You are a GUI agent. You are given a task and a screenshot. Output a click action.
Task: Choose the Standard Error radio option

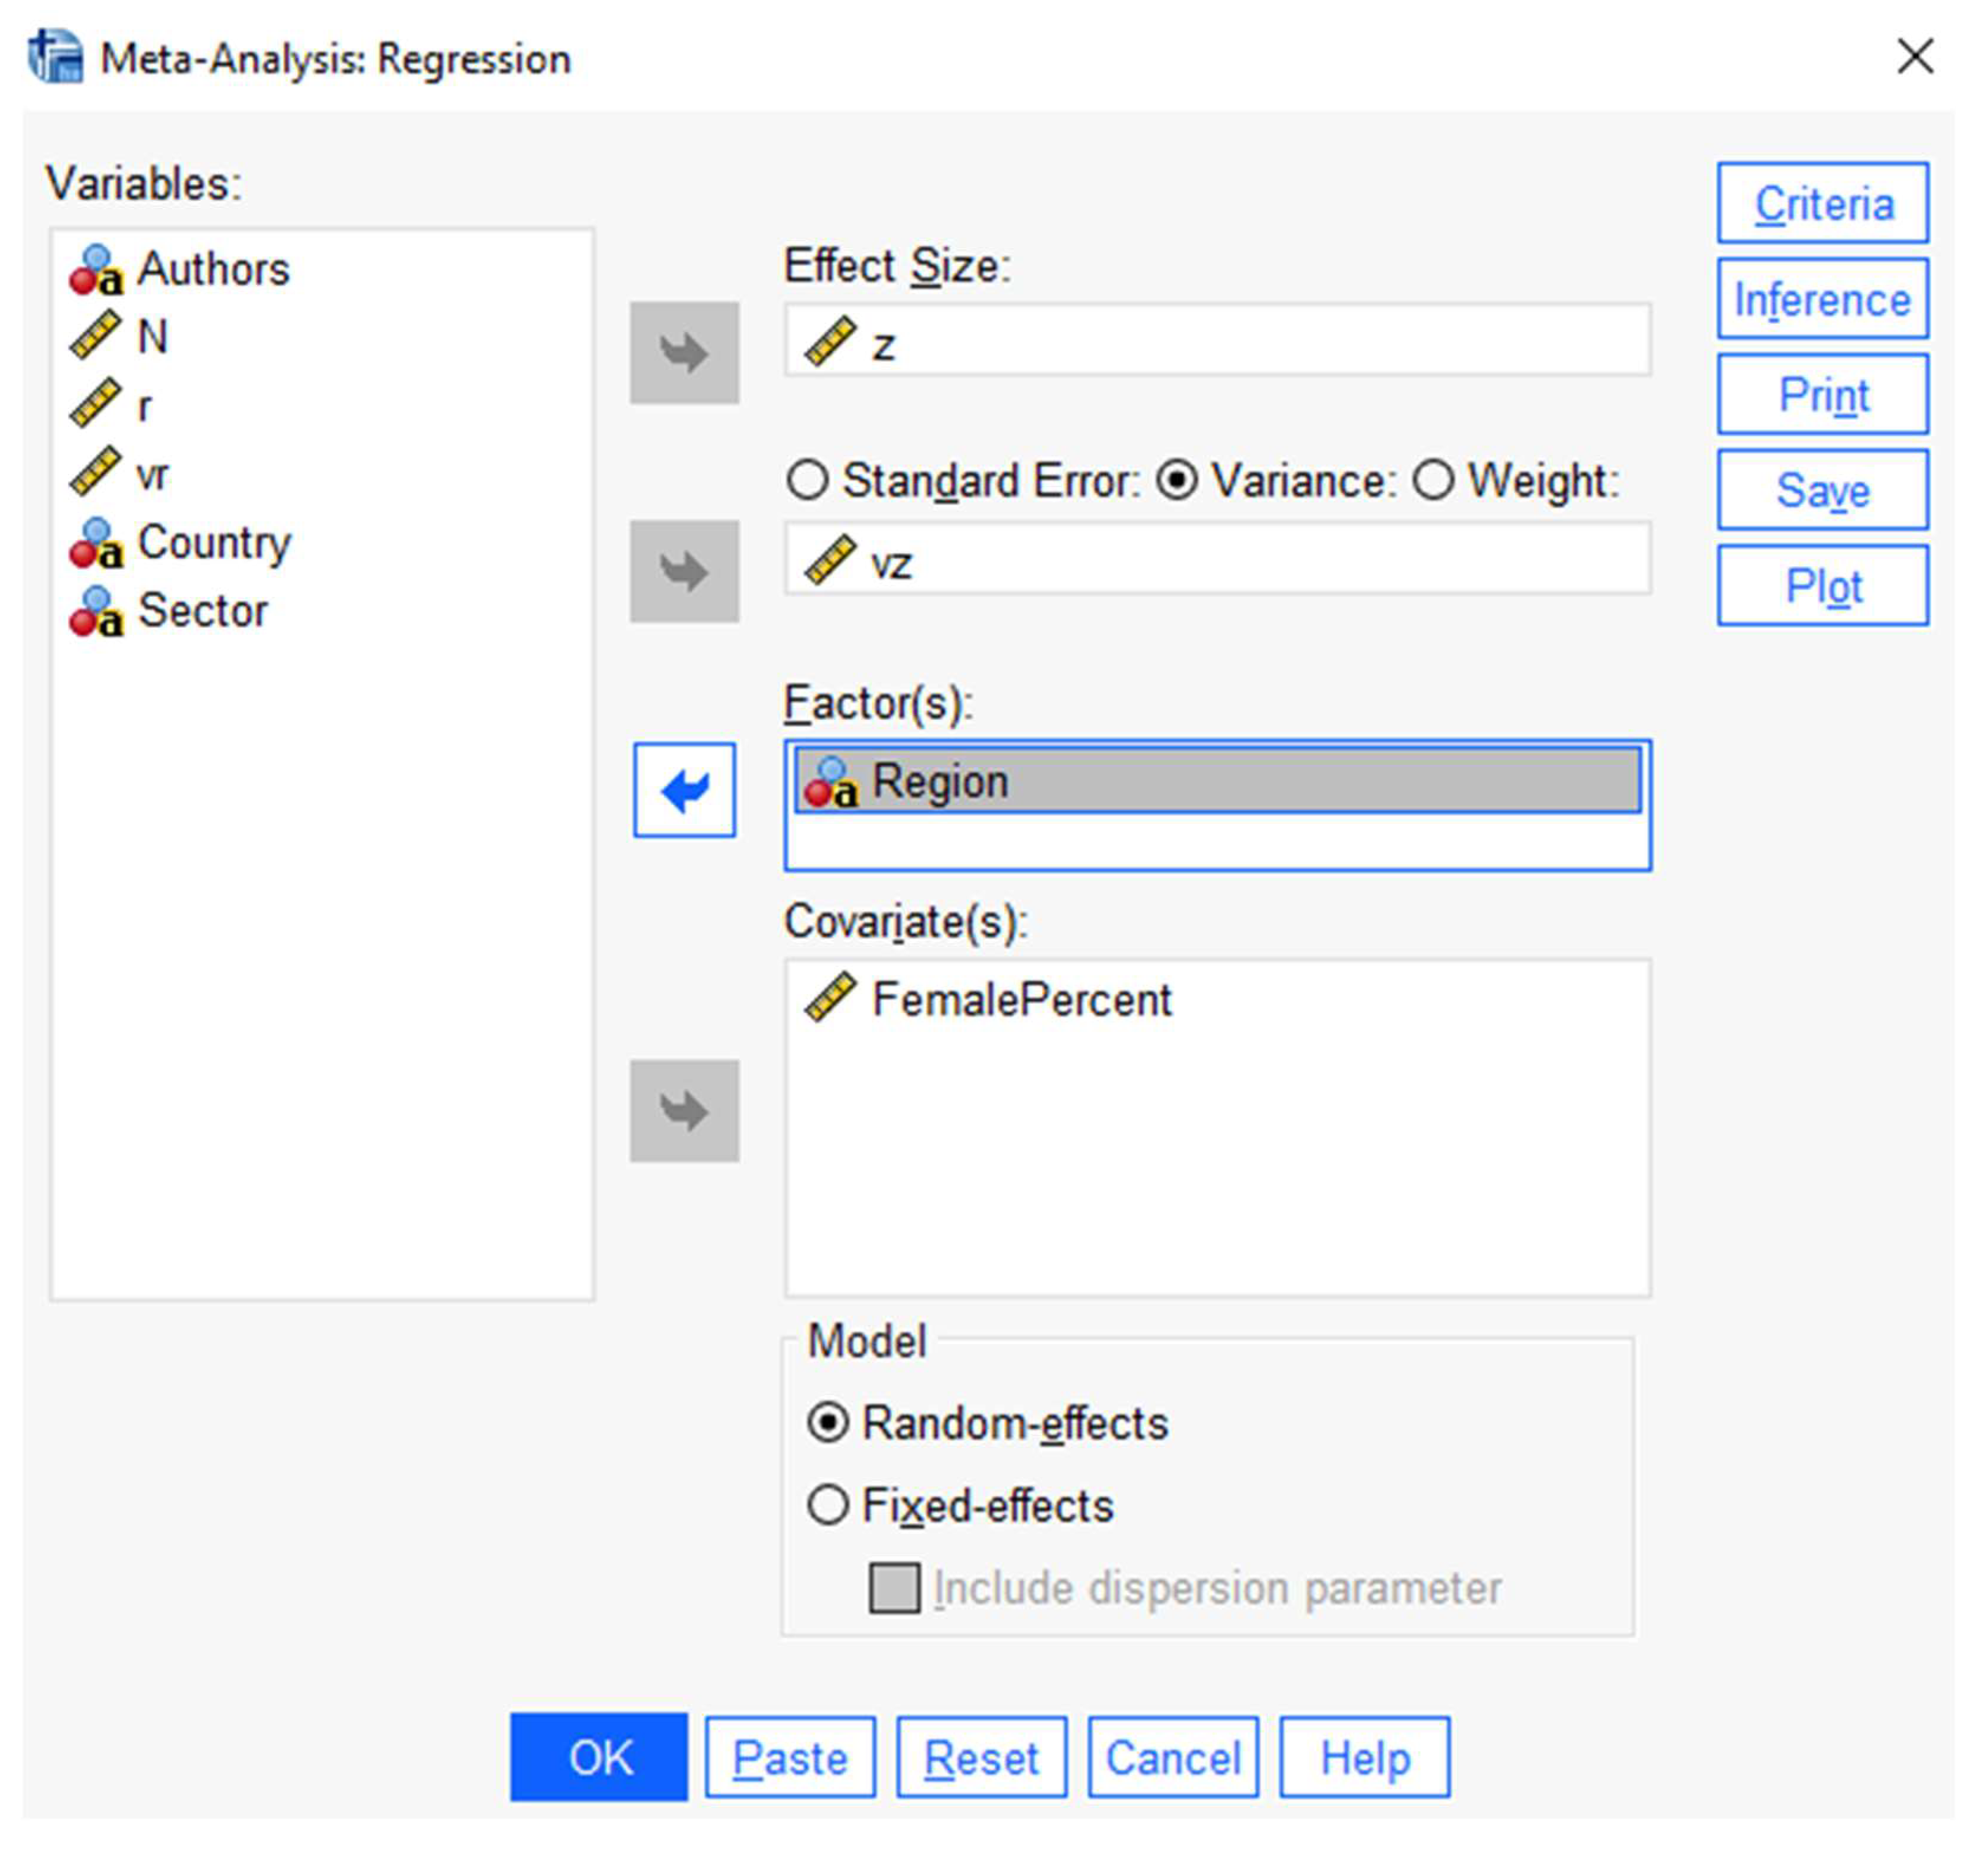[808, 480]
